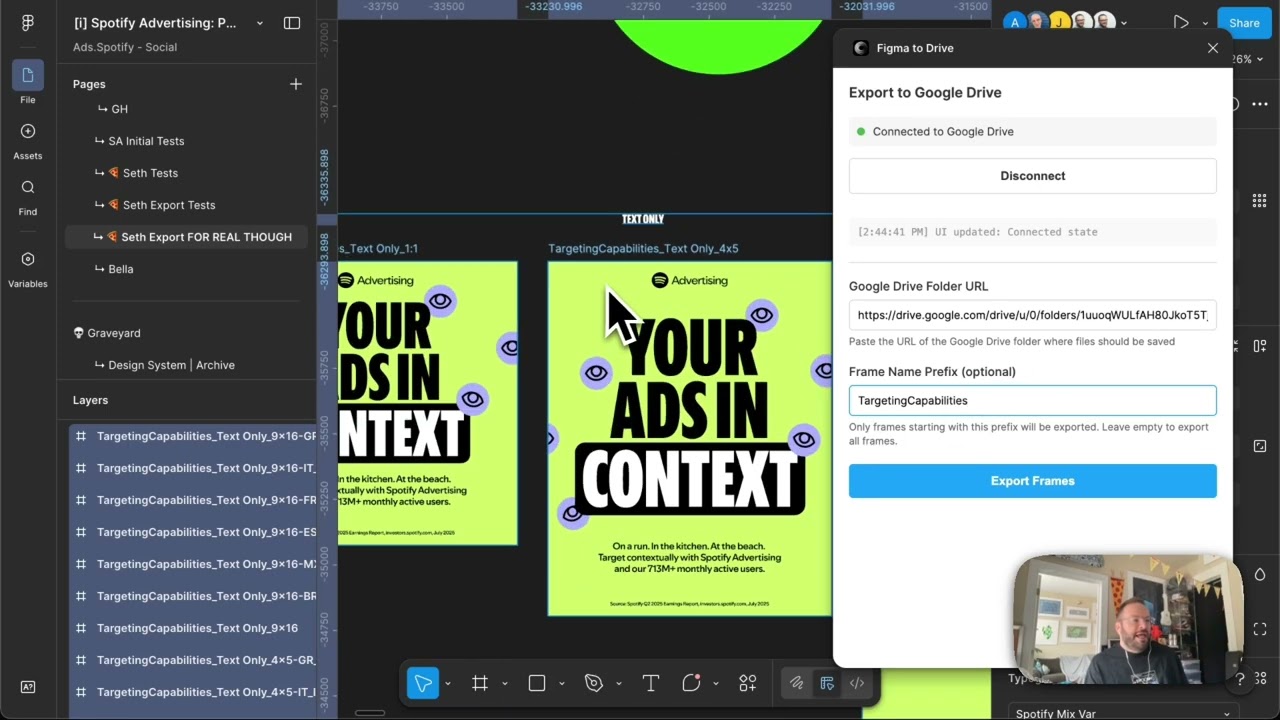Screen dimensions: 1280x720
Task: Select layer TargetingCapabilities_Text Only_9×16-ES
Action: (193, 532)
